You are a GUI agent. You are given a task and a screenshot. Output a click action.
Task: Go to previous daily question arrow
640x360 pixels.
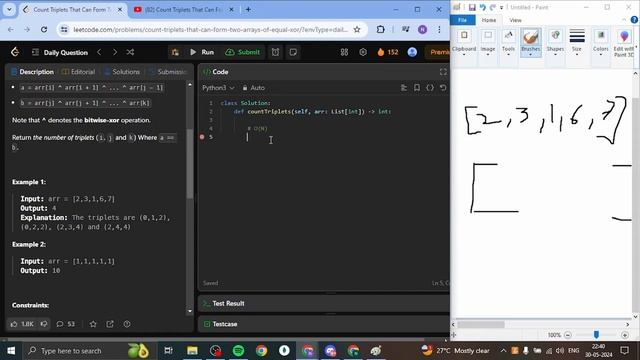[99, 52]
